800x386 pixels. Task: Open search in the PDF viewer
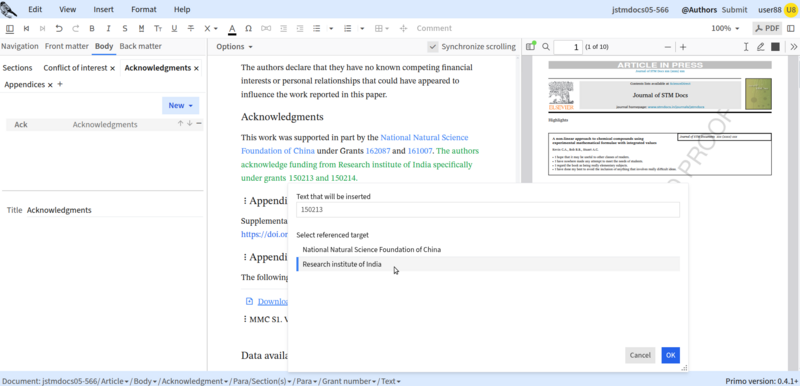click(x=546, y=47)
